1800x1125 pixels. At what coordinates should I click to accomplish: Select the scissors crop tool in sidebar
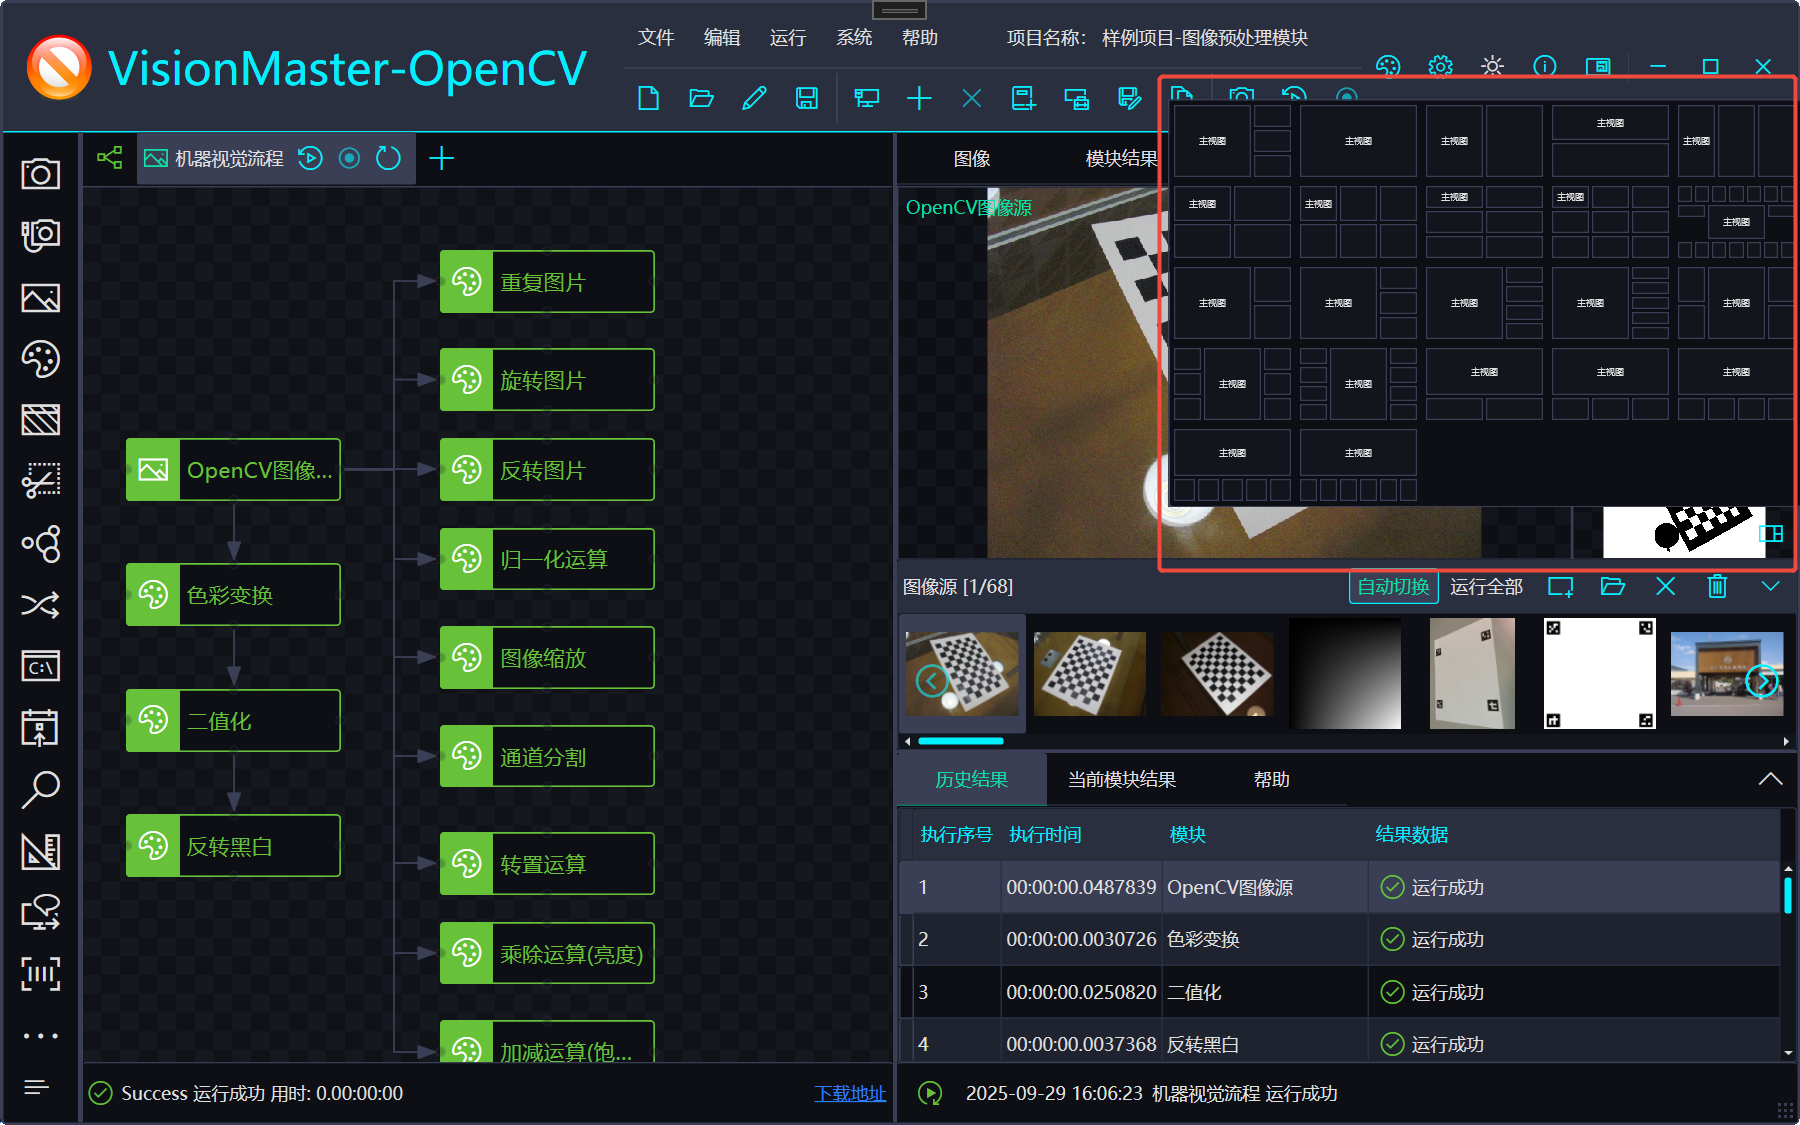coord(40,481)
